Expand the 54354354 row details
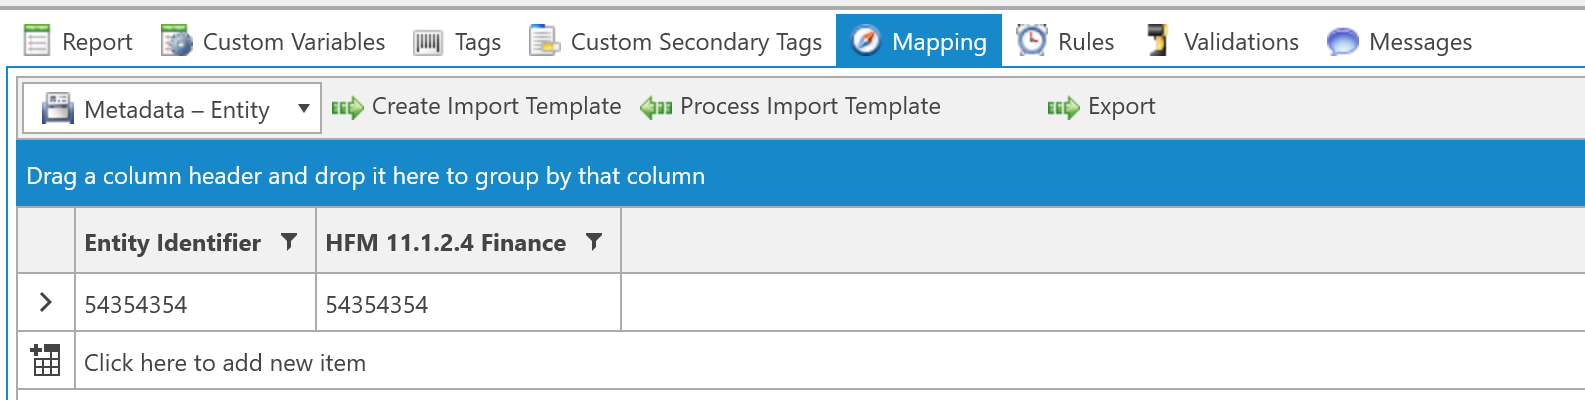The image size is (1585, 400). [46, 302]
